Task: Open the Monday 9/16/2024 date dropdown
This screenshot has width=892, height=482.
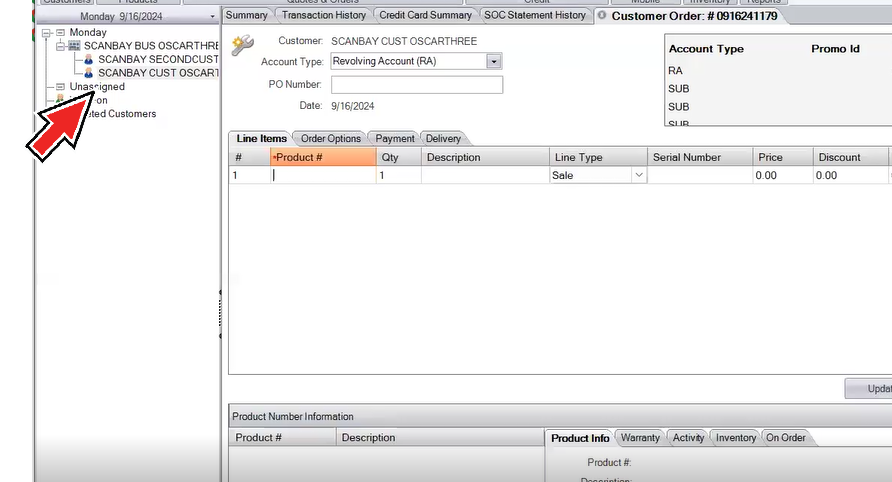Action: point(212,17)
